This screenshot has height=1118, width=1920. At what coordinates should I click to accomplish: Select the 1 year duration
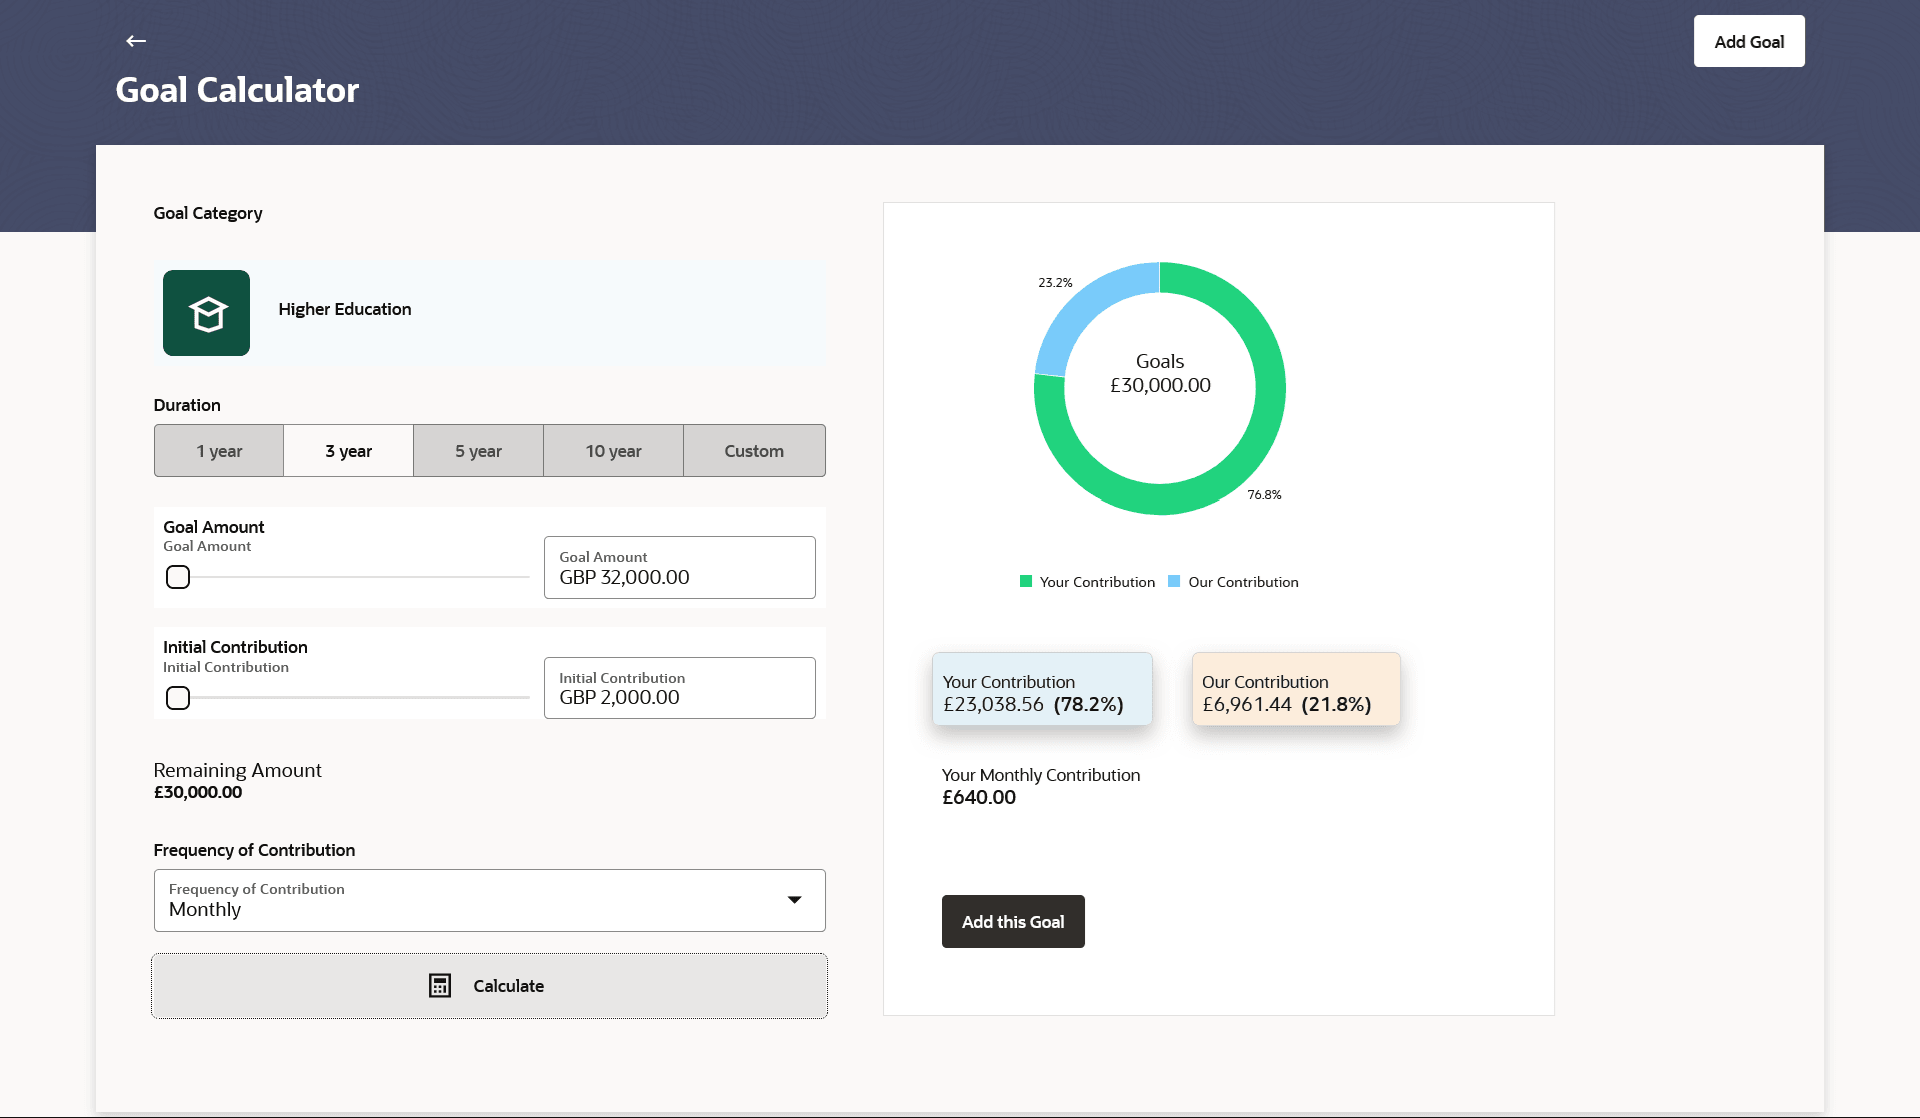click(x=219, y=451)
